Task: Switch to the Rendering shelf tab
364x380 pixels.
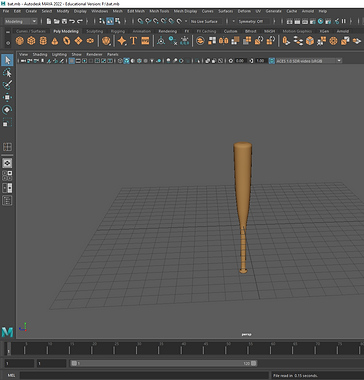Action: pos(168,31)
